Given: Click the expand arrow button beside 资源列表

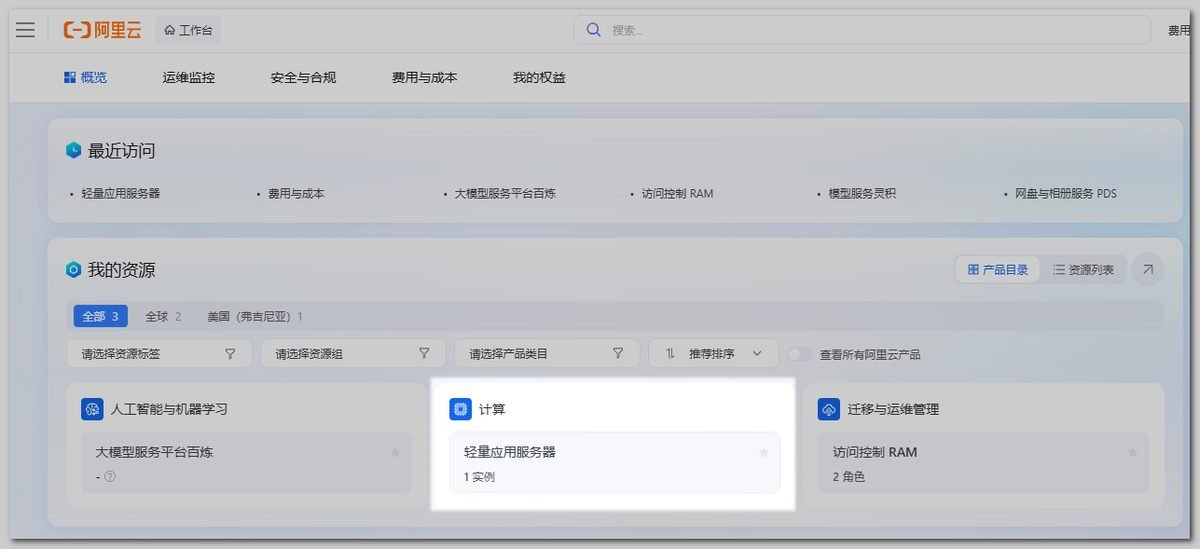Looking at the screenshot, I should click(x=1147, y=269).
